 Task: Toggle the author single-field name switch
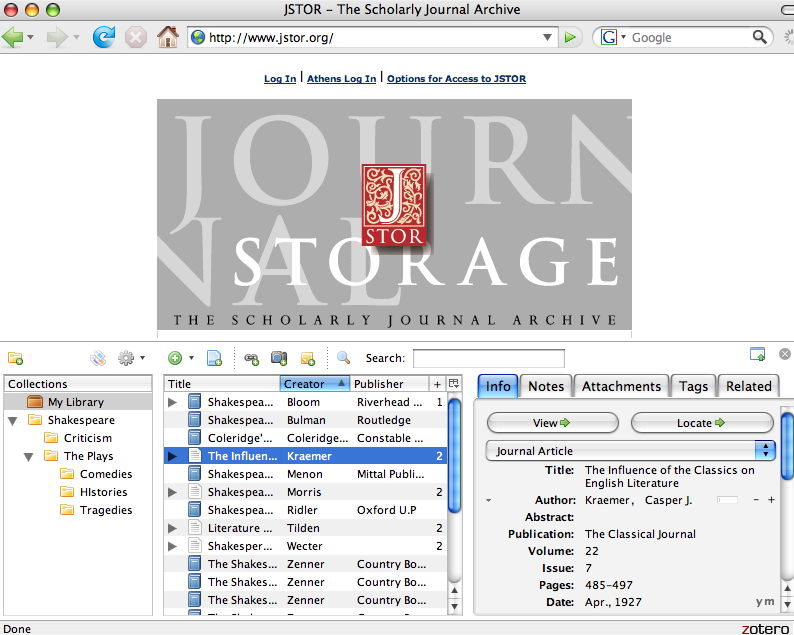pyautogui.click(x=727, y=500)
